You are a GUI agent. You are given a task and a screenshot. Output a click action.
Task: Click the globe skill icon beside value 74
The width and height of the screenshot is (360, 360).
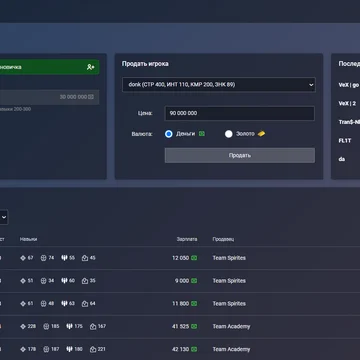[x=43, y=258]
